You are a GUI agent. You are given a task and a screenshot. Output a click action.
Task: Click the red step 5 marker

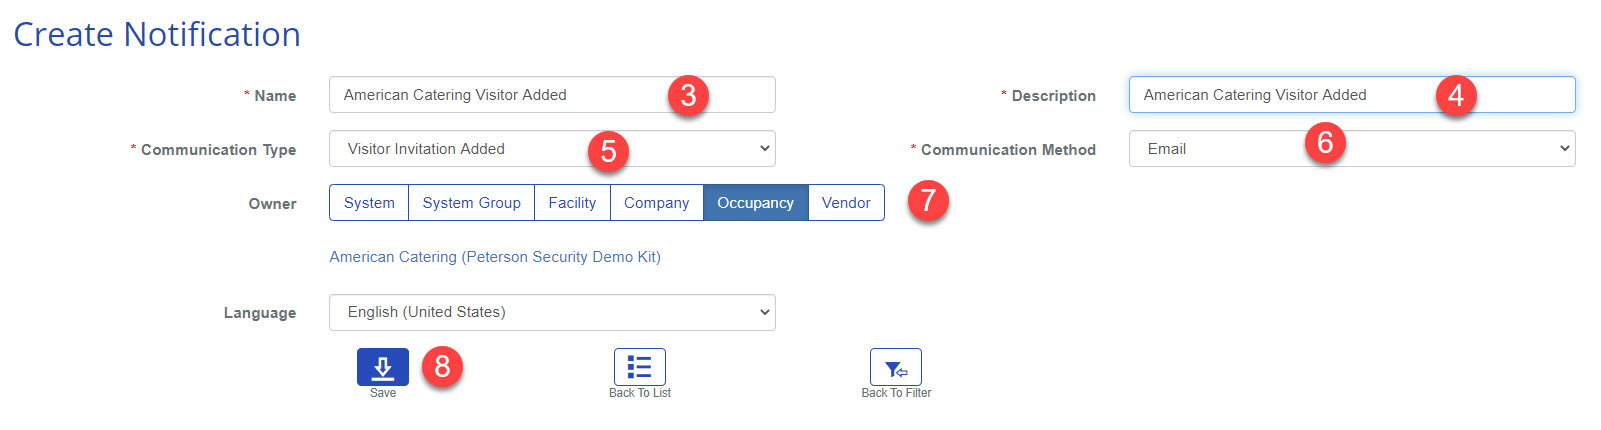(608, 151)
